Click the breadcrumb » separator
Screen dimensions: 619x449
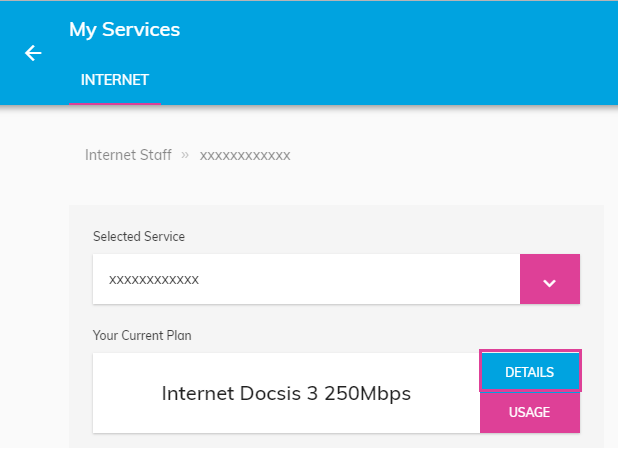(185, 155)
